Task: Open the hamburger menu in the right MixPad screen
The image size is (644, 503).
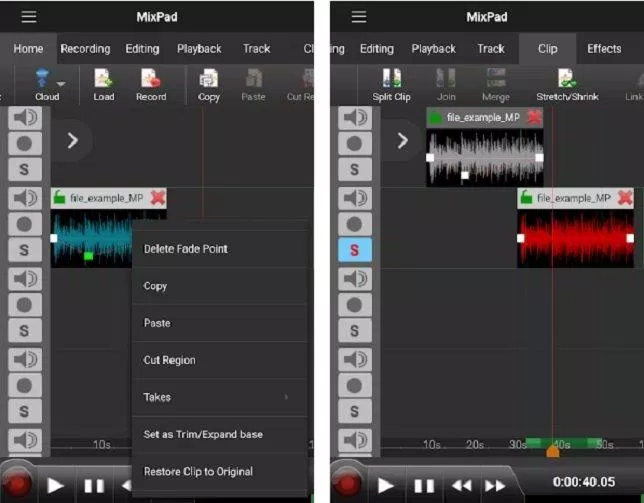Action: pyautogui.click(x=359, y=17)
